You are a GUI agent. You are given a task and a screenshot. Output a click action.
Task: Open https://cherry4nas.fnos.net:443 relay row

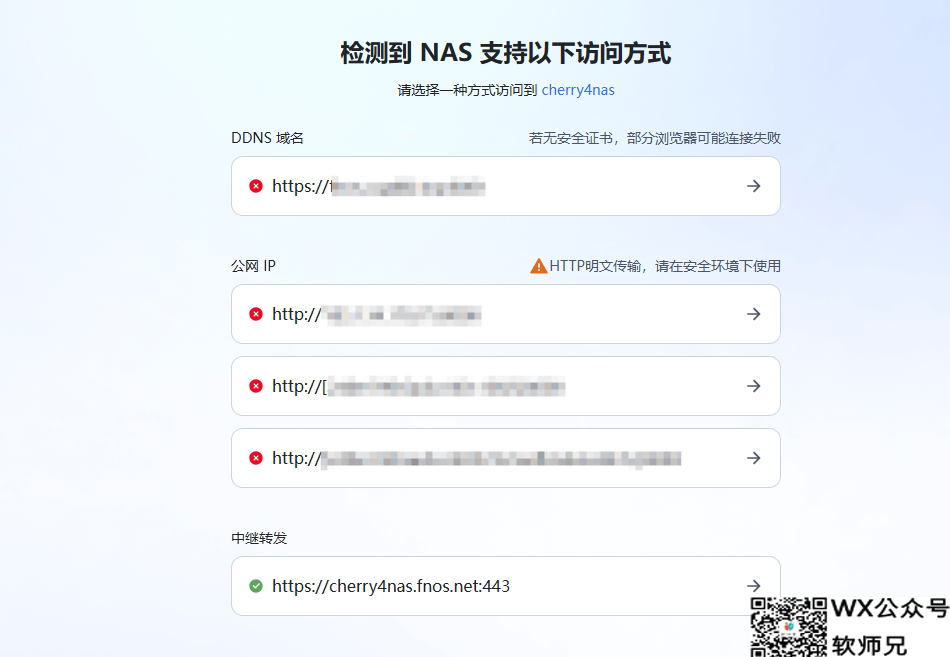coord(505,586)
